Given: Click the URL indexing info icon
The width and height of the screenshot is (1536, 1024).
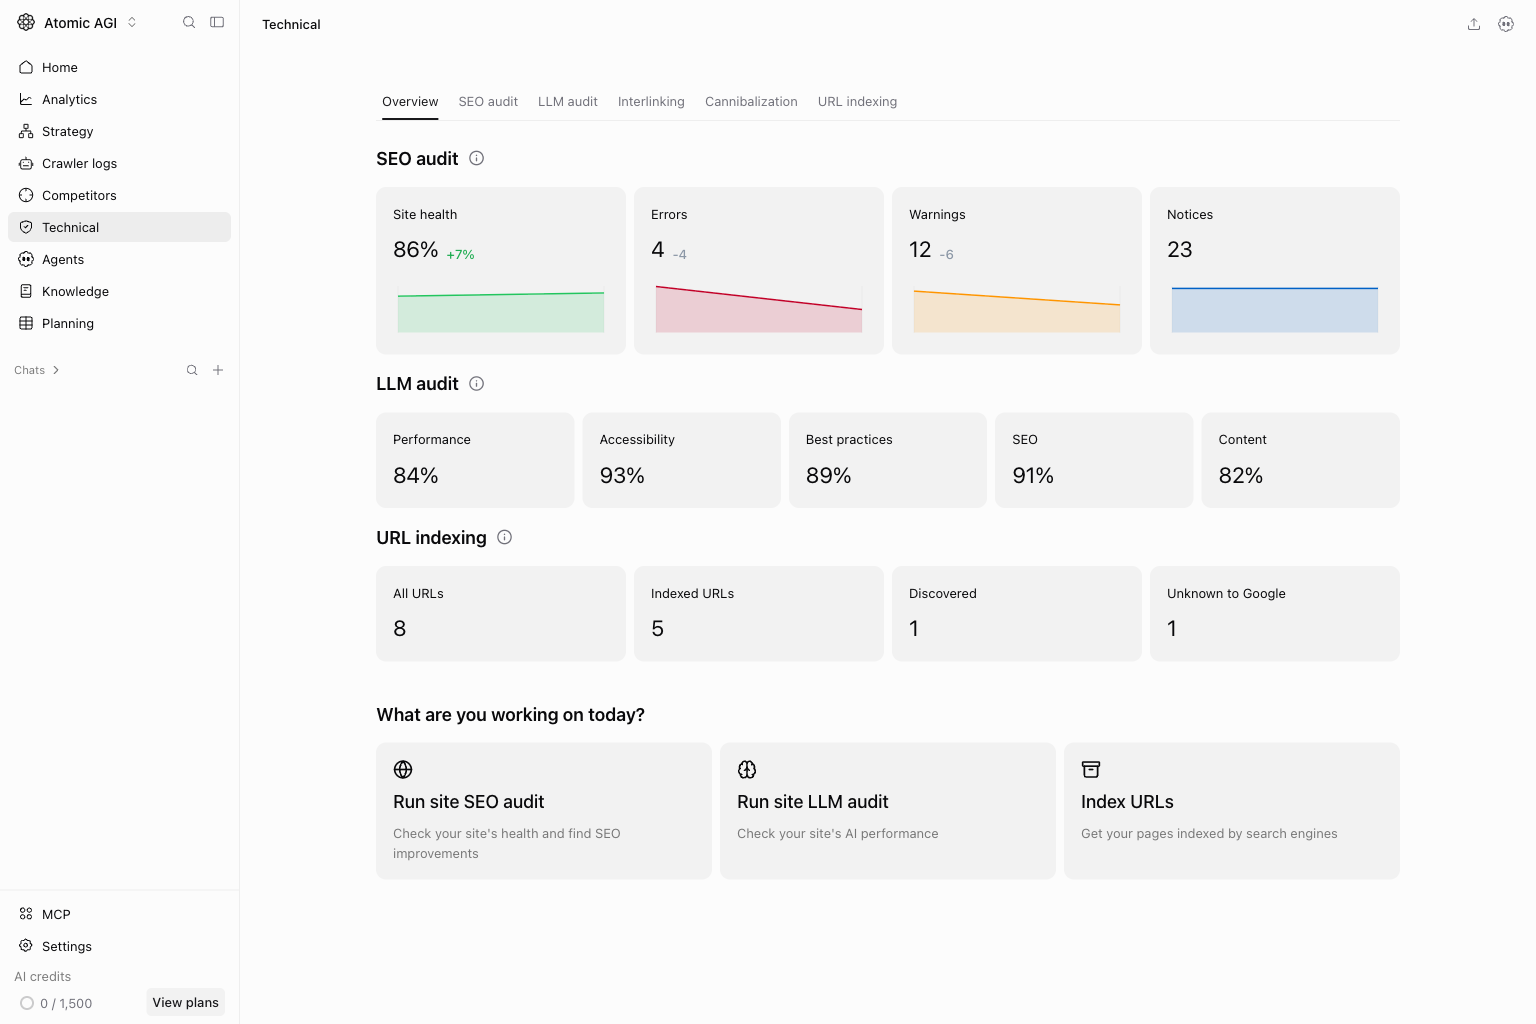Looking at the screenshot, I should (505, 537).
